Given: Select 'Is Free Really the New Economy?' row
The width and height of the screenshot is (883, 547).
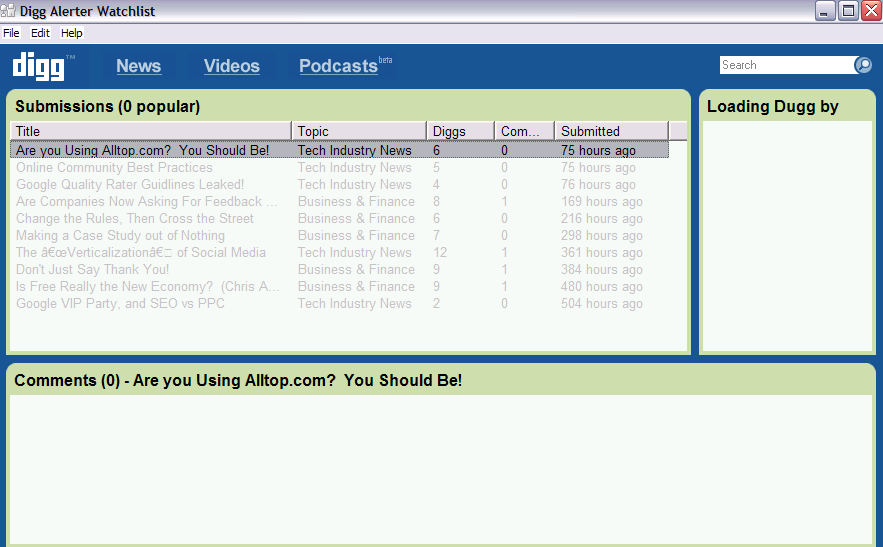Looking at the screenshot, I should tap(340, 286).
